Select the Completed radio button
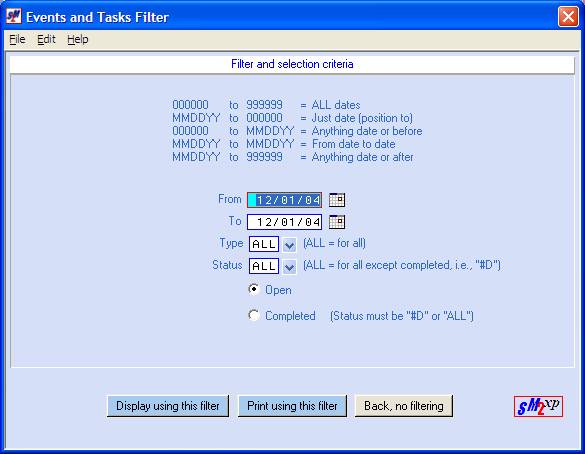The height and width of the screenshot is (454, 585). pyautogui.click(x=254, y=315)
